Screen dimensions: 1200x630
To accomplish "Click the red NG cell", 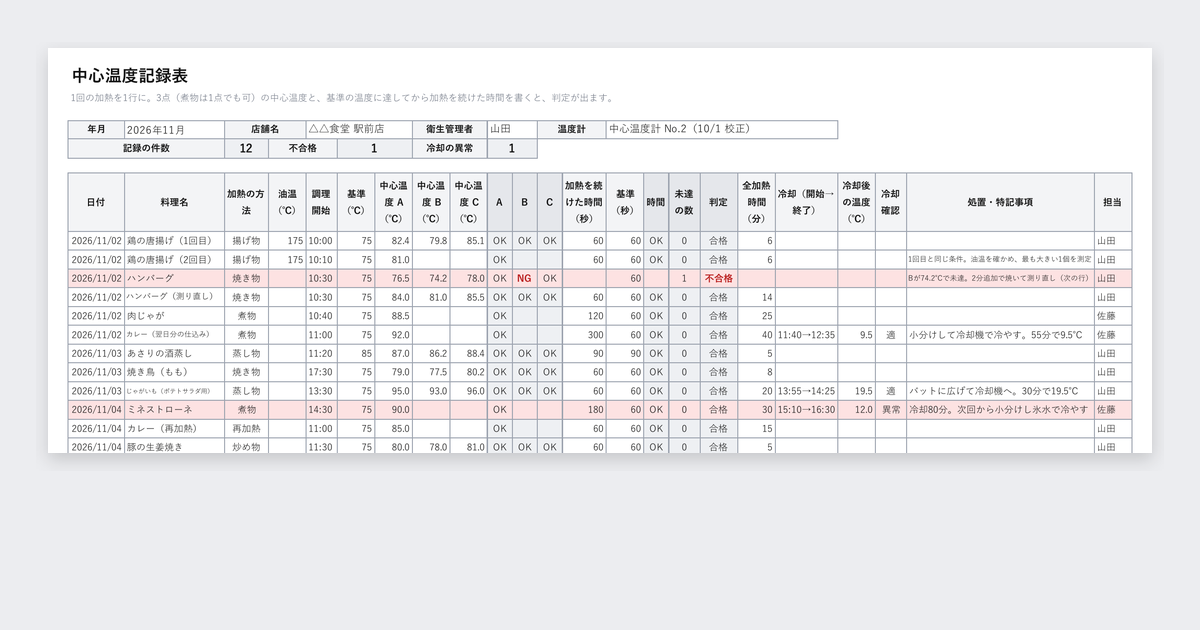I will point(524,278).
